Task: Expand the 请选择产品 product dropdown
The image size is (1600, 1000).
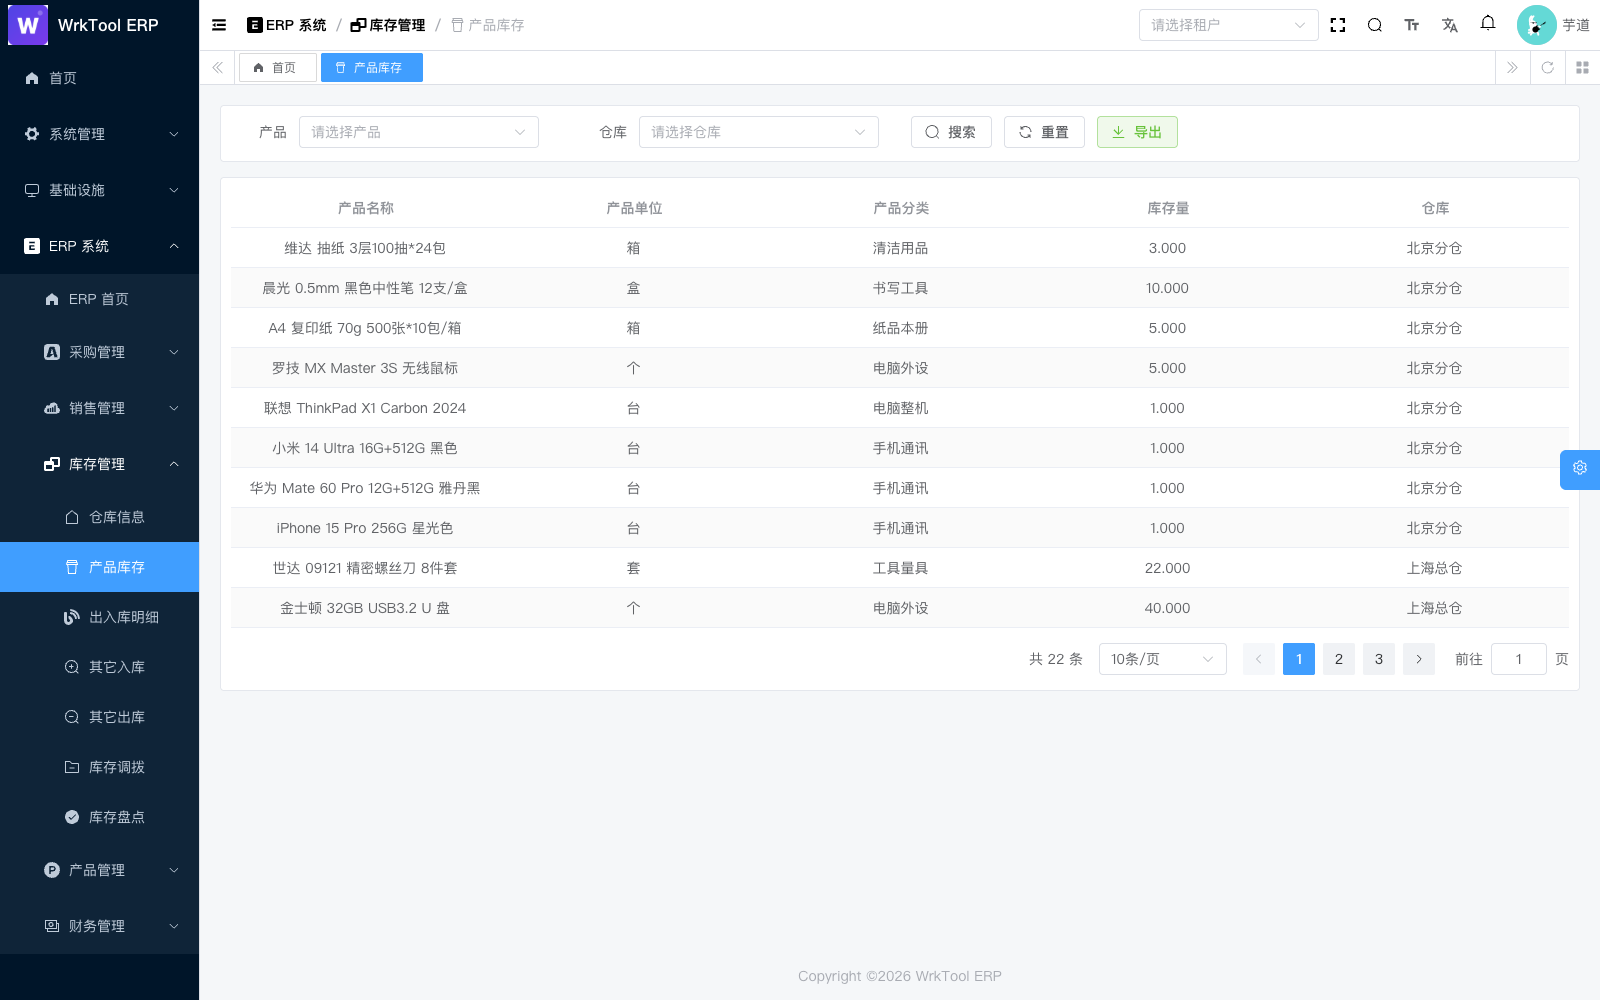Action: tap(419, 132)
